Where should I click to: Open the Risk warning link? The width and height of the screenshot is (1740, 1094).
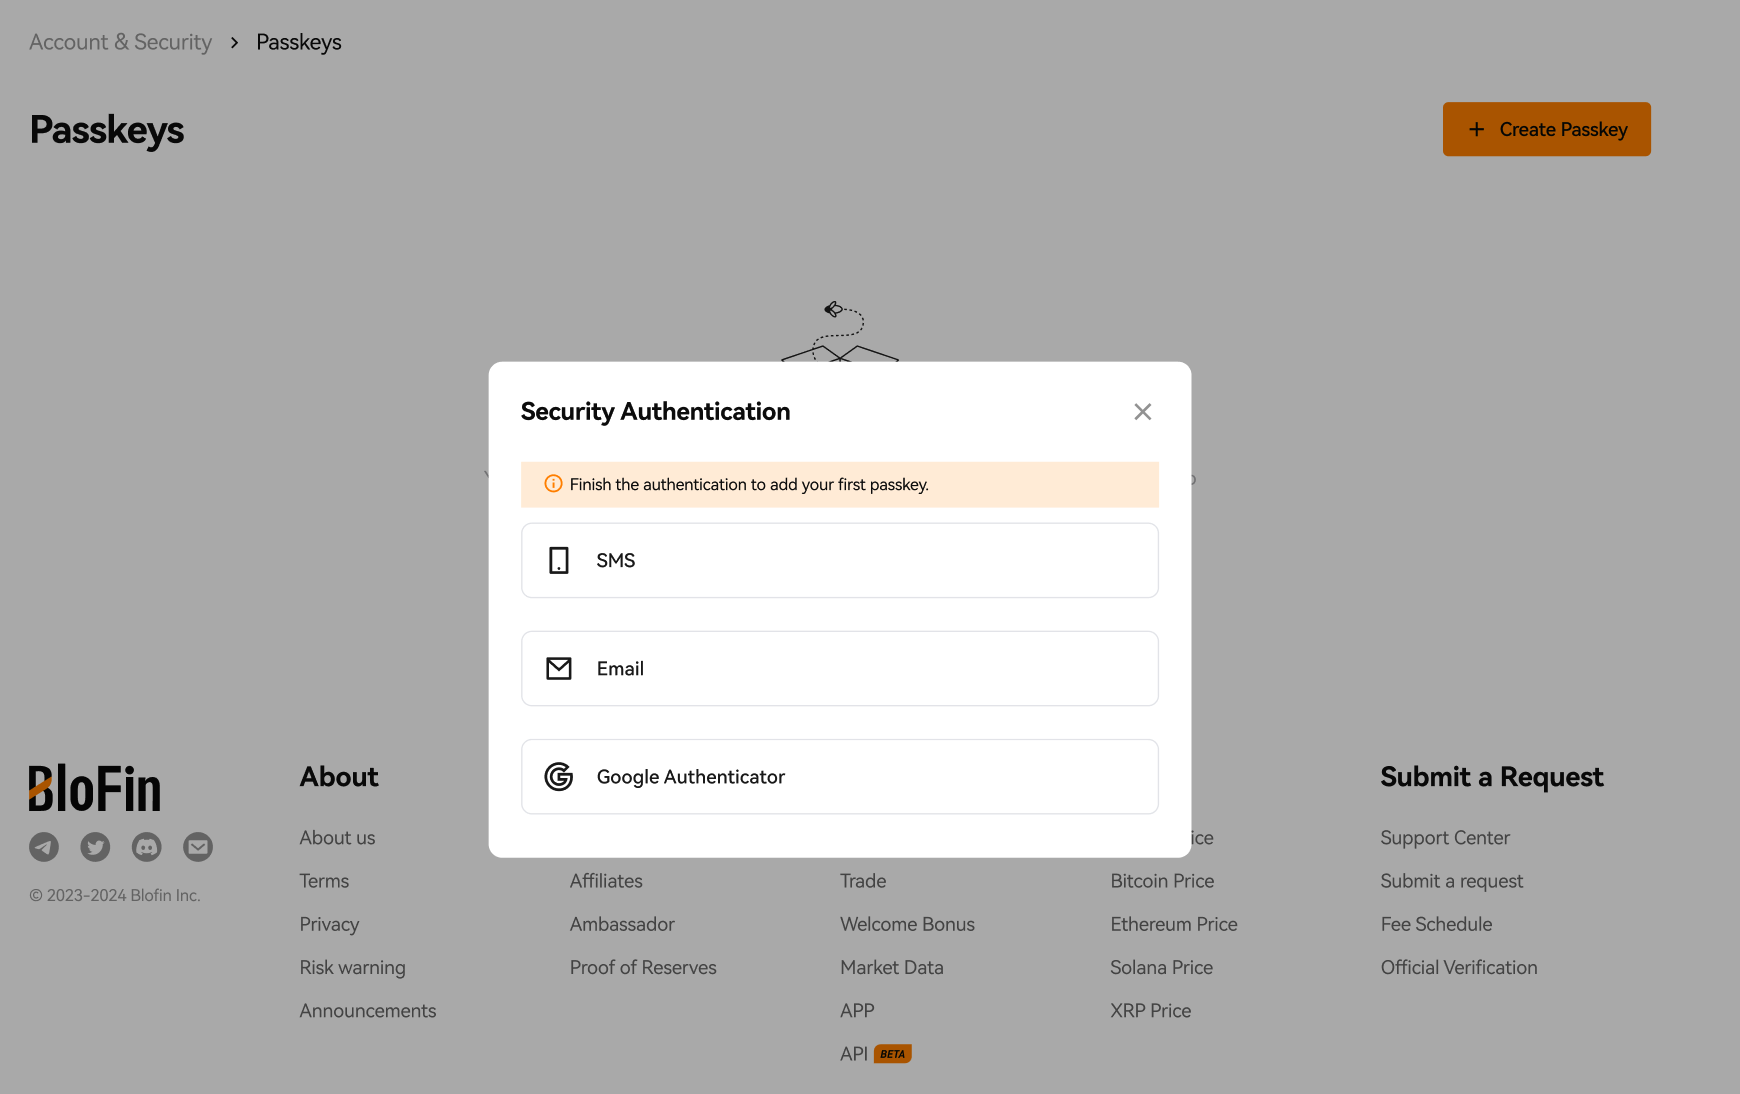(x=352, y=968)
